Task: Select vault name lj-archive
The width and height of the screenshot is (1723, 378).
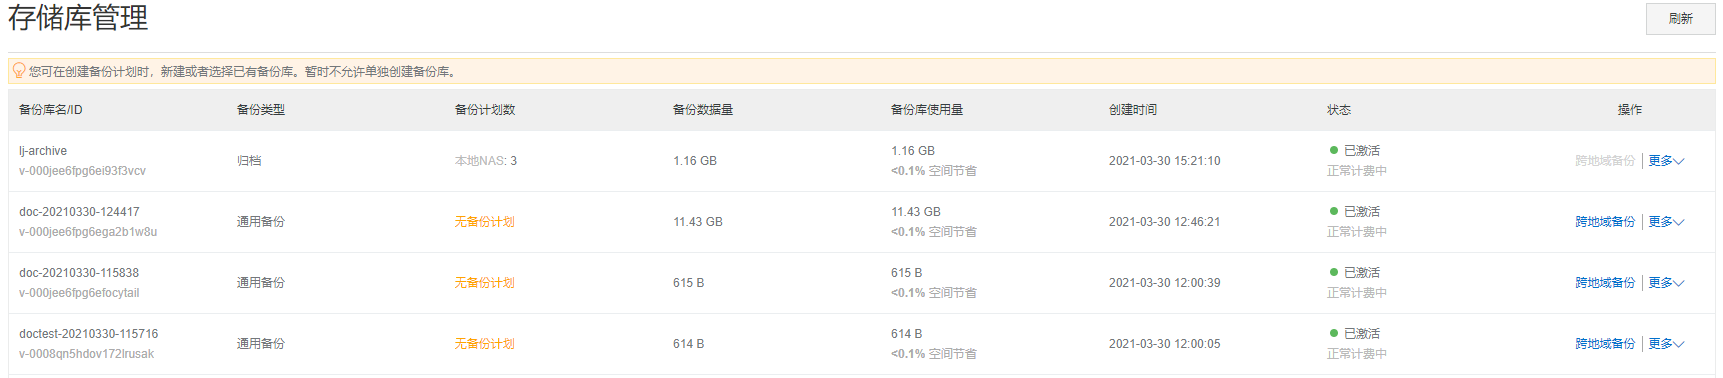Action: pyautogui.click(x=43, y=151)
